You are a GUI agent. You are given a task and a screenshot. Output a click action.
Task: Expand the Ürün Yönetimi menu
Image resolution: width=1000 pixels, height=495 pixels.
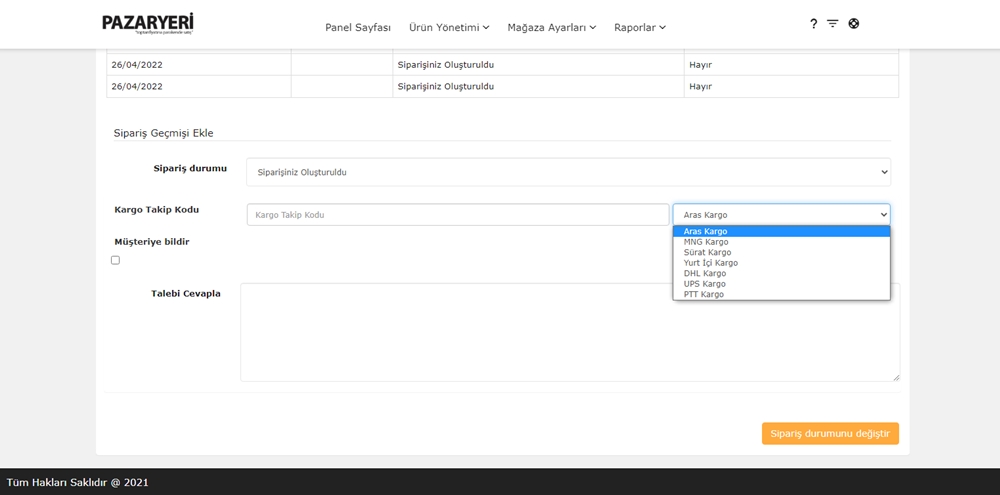(449, 27)
